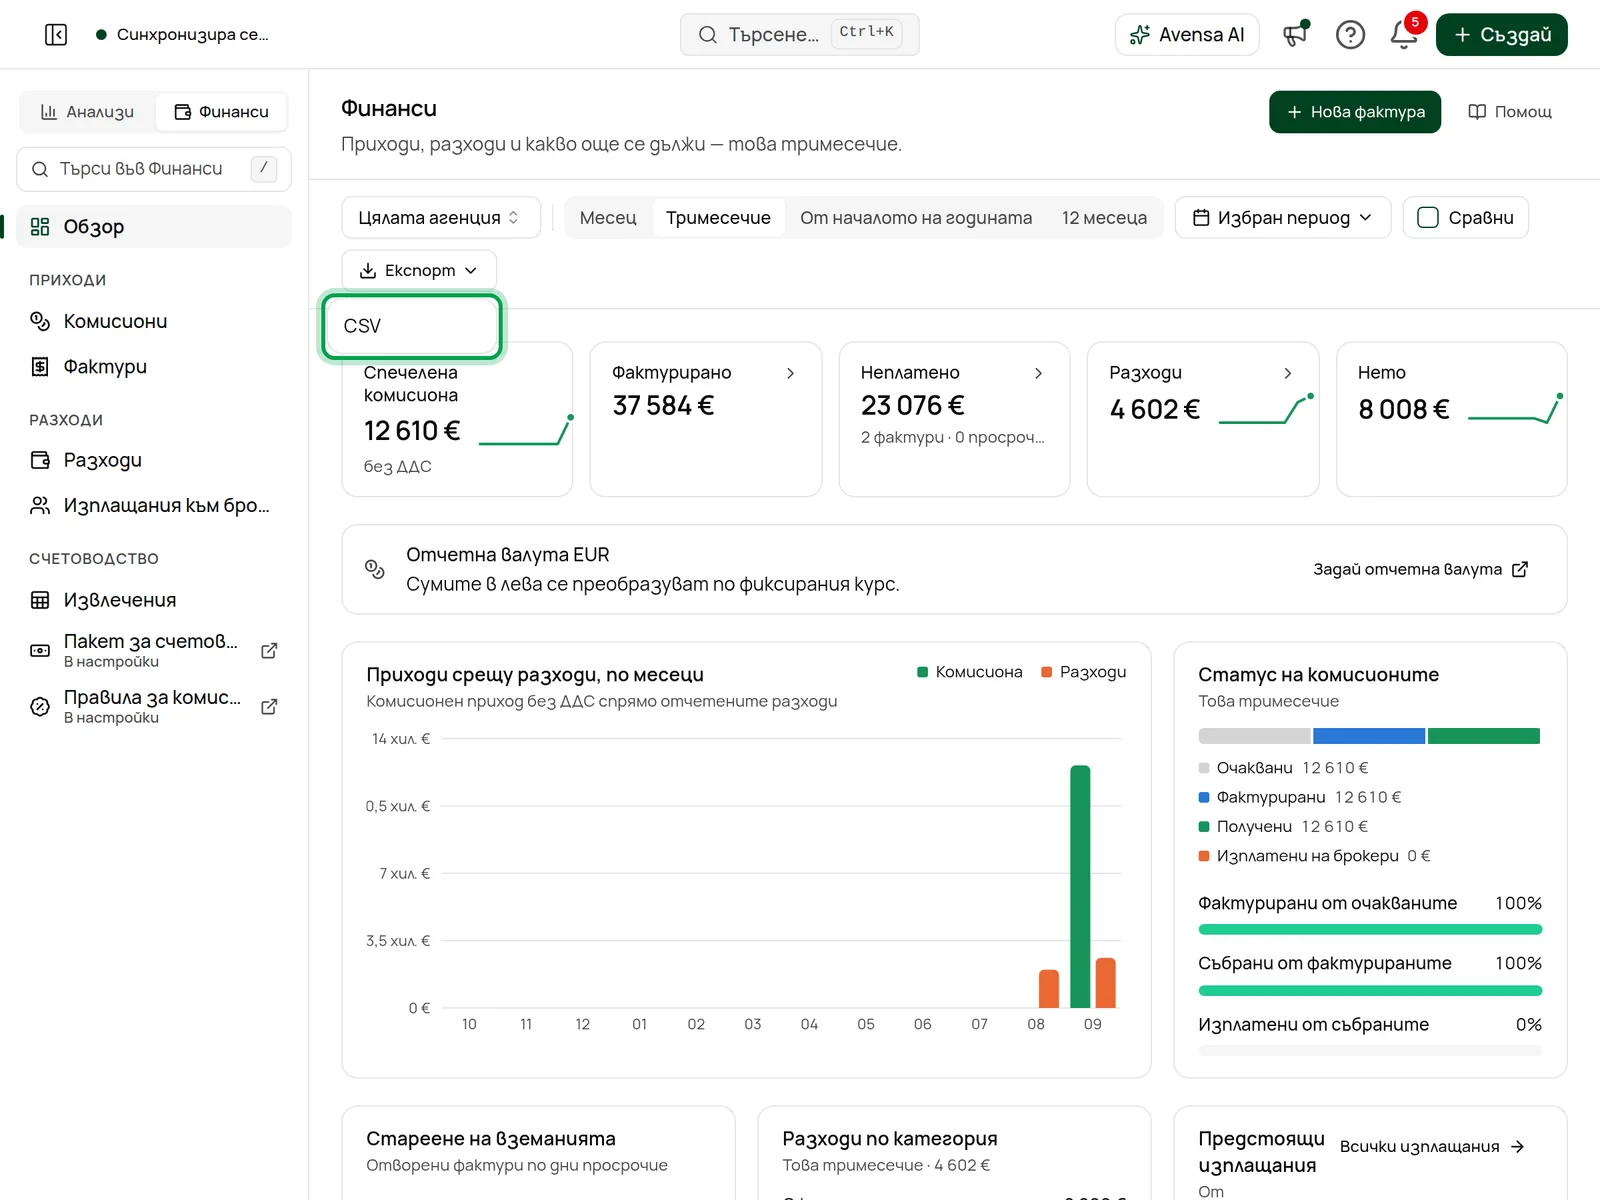Click the Разходи sidebar wallet icon
This screenshot has height=1200, width=1600.
(40, 460)
